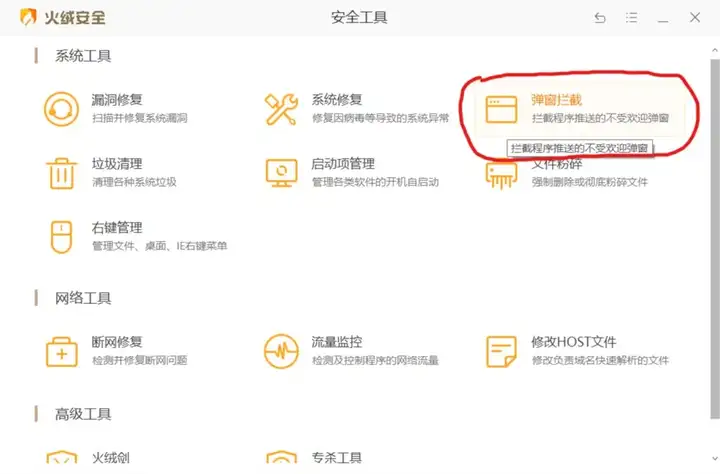Minimize the 安全工具 window
Screen dimensions: 720x474
click(663, 21)
